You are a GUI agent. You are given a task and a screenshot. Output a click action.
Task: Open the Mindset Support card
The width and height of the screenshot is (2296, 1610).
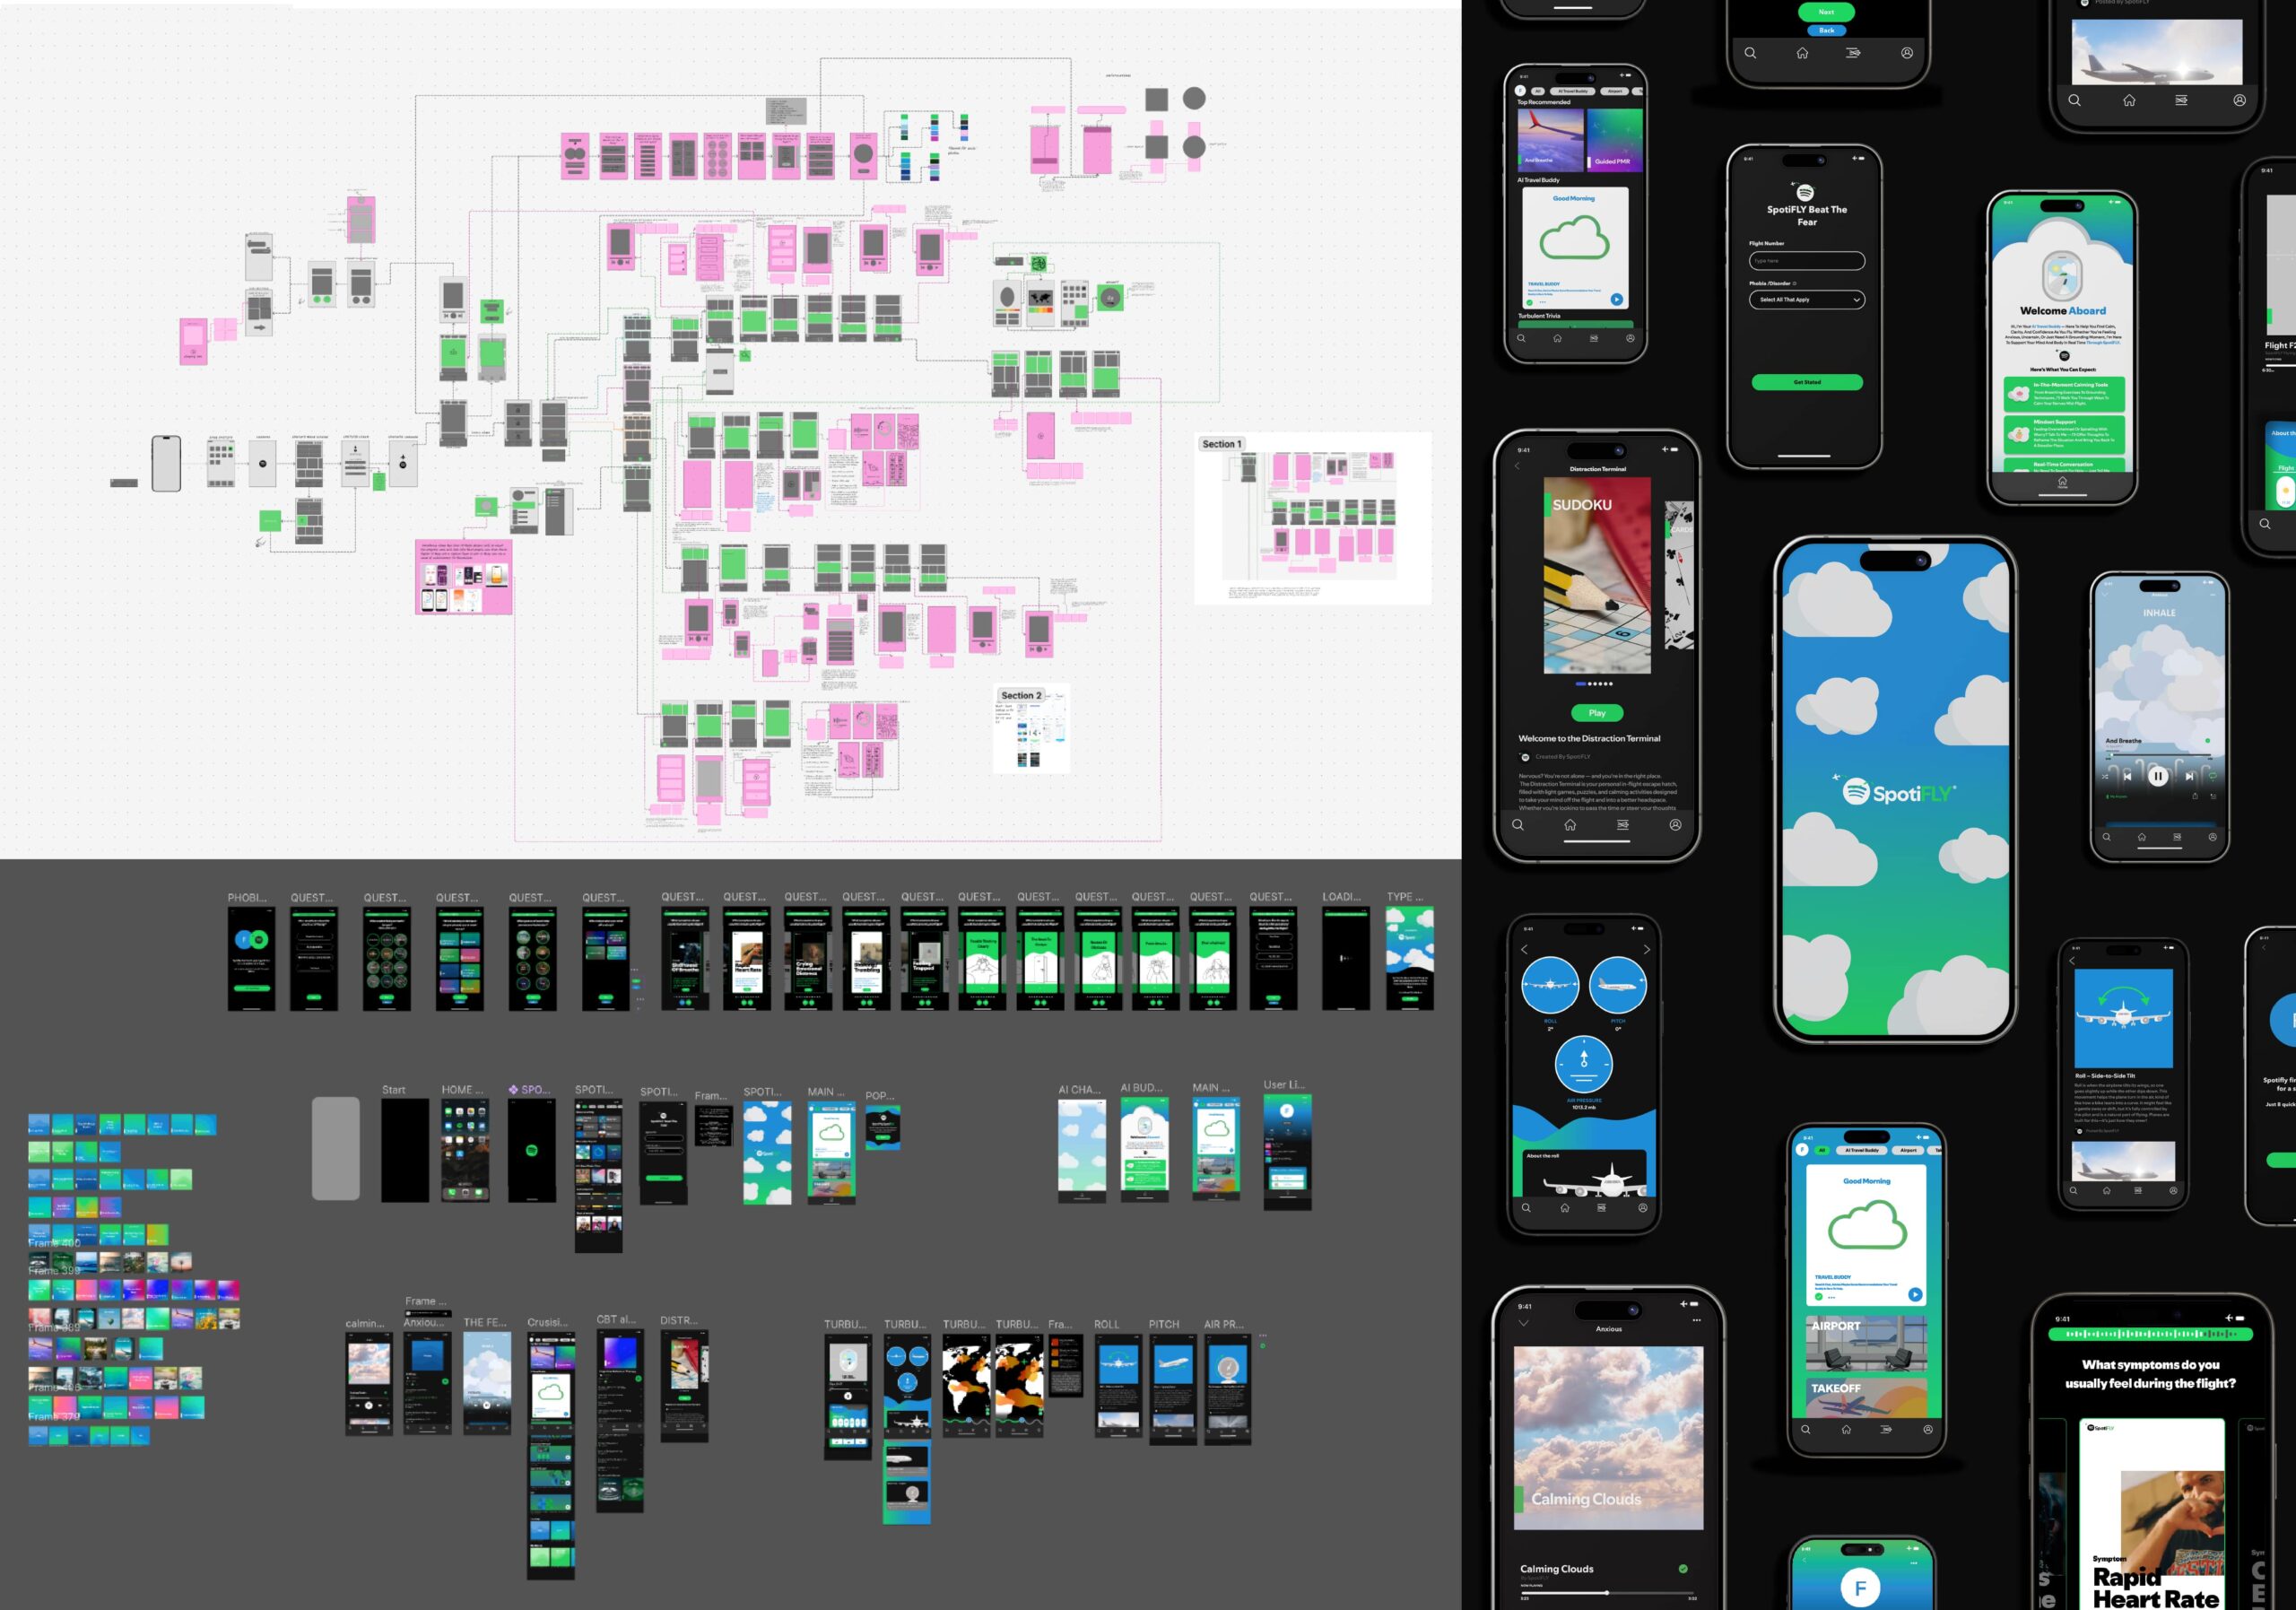[x=2064, y=434]
